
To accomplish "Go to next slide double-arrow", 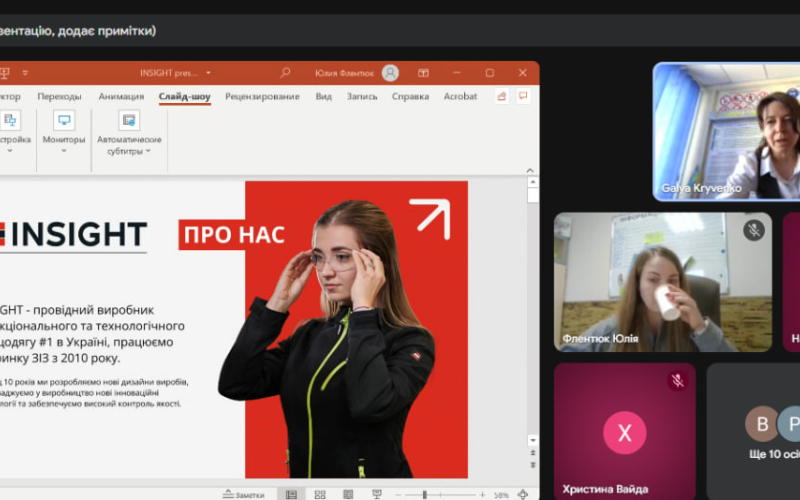I will [533, 465].
